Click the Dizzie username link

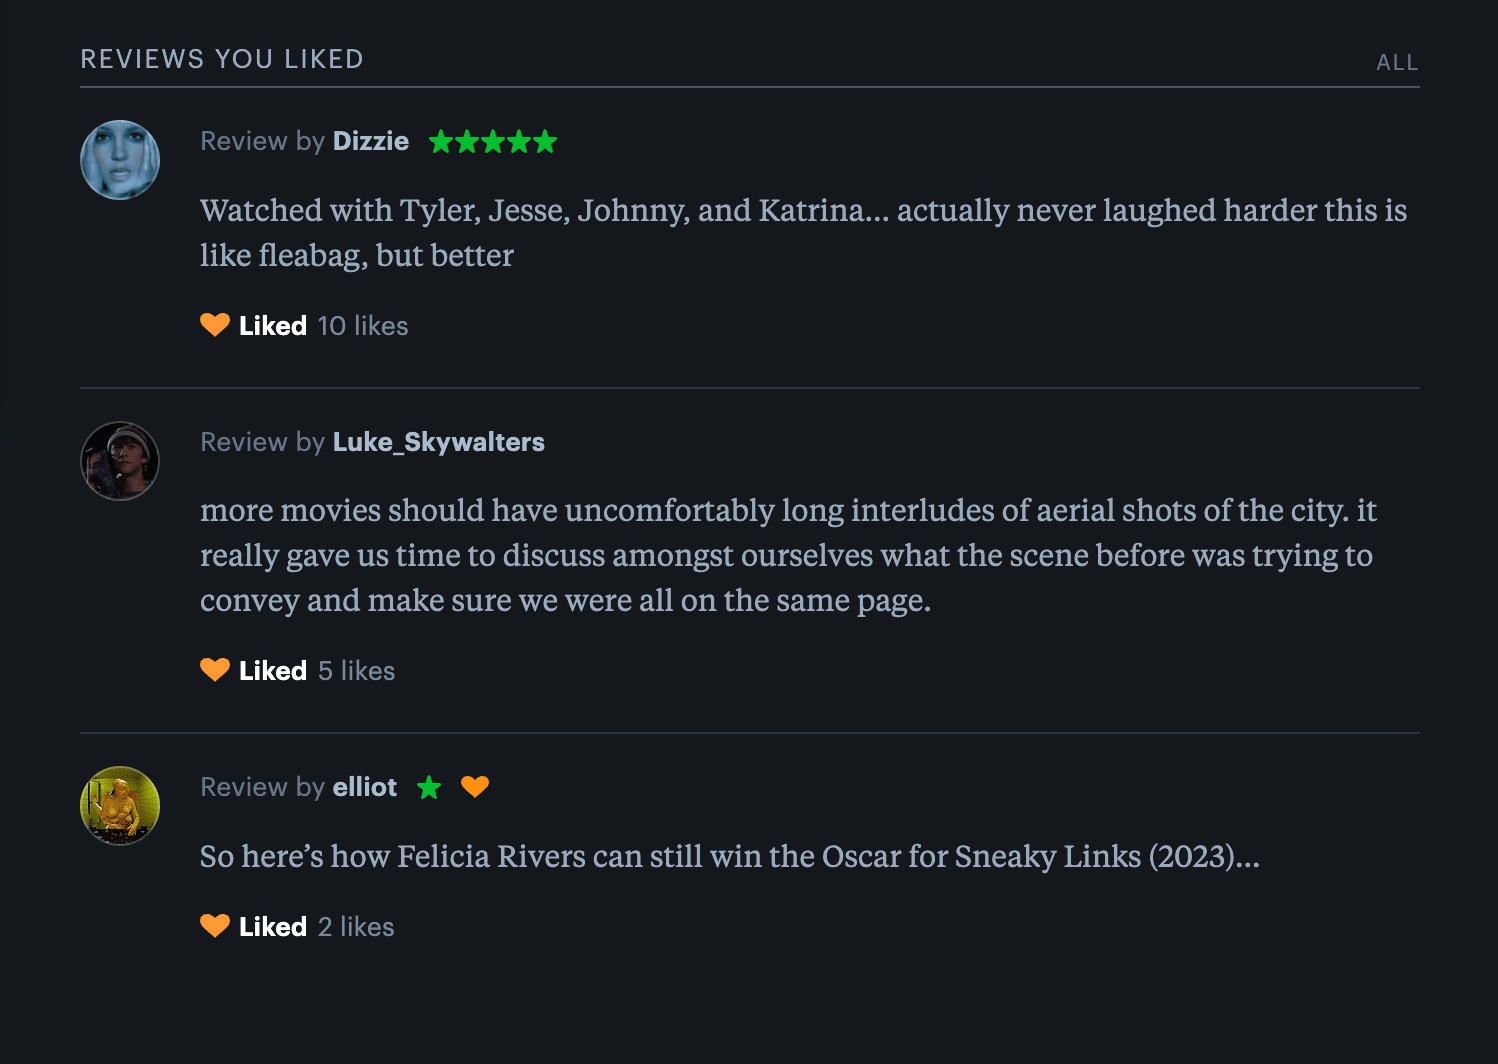click(x=370, y=141)
